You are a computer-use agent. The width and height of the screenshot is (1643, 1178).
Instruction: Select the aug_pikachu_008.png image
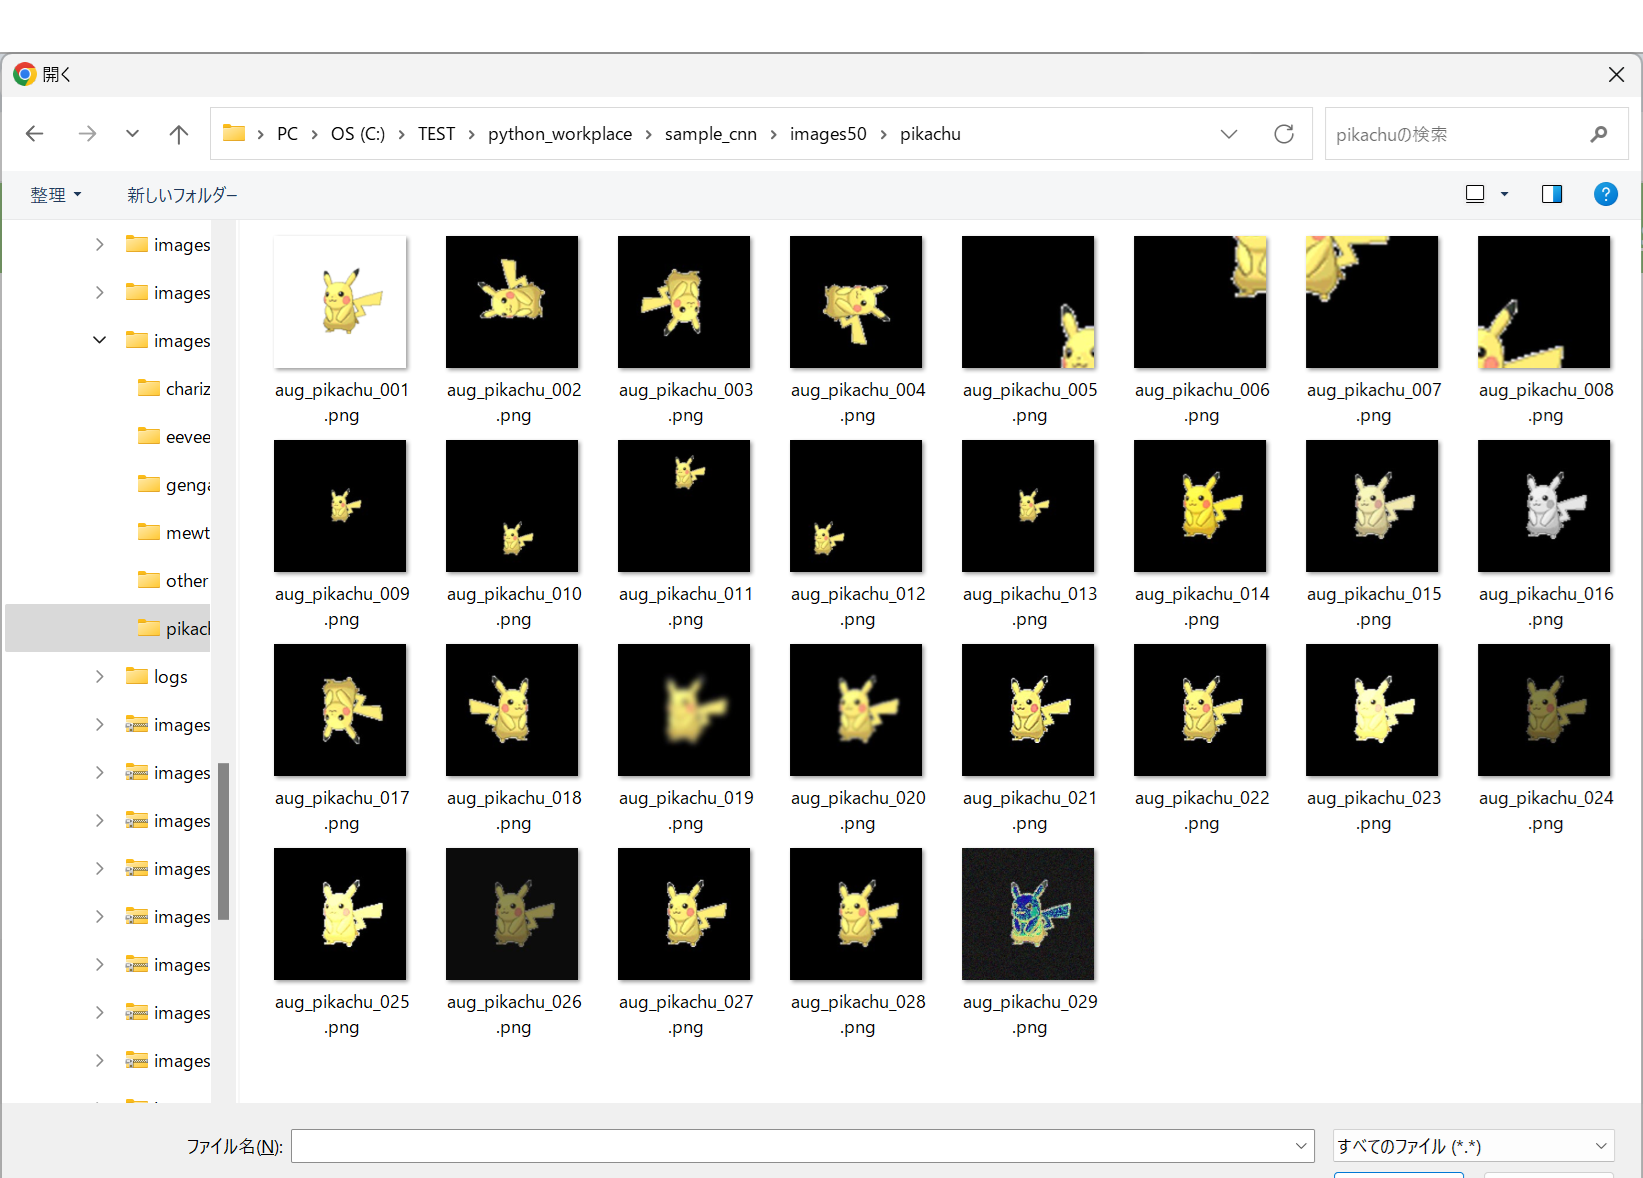coord(1544,302)
